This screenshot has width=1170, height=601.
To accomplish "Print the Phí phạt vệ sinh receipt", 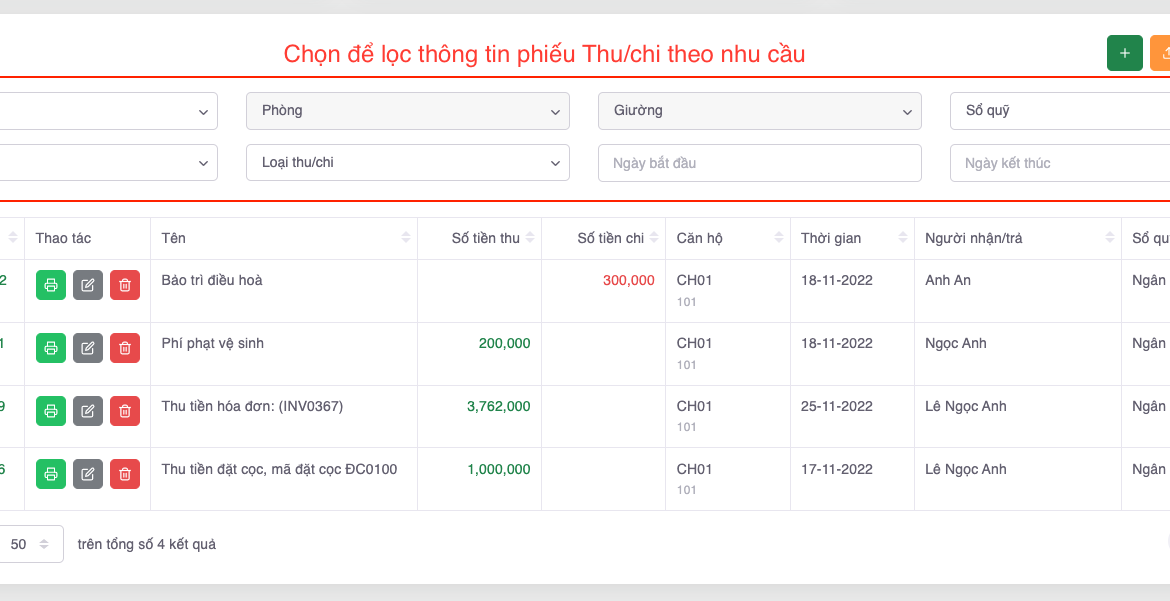I will (x=51, y=348).
